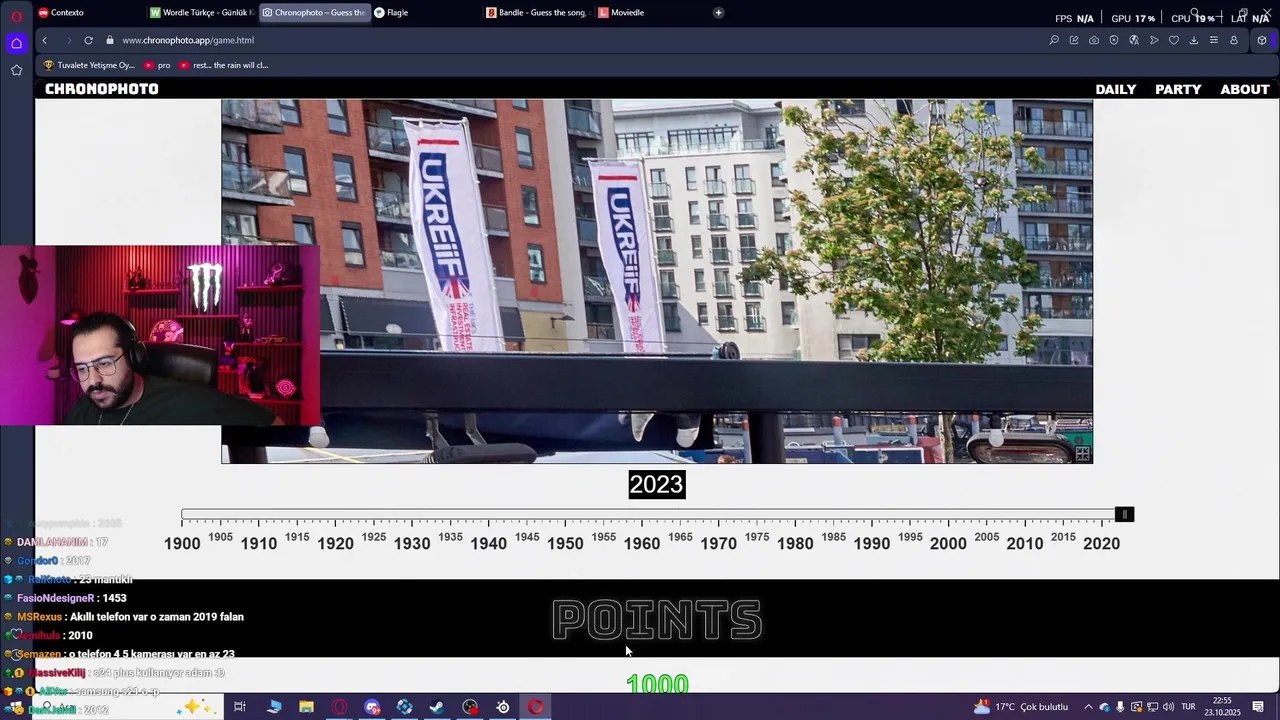
Task: Open clock and date 22:55
Action: [x=1222, y=707]
